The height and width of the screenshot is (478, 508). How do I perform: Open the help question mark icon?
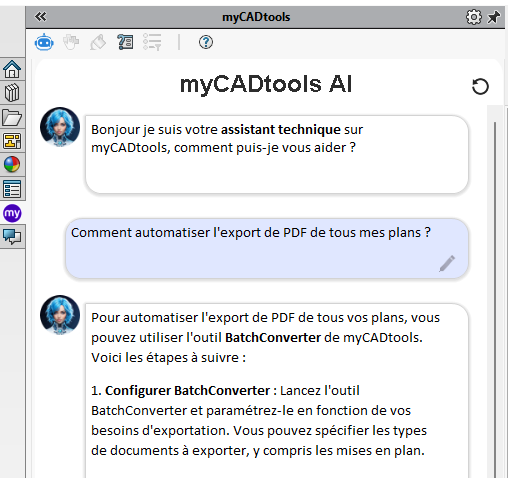click(x=206, y=42)
